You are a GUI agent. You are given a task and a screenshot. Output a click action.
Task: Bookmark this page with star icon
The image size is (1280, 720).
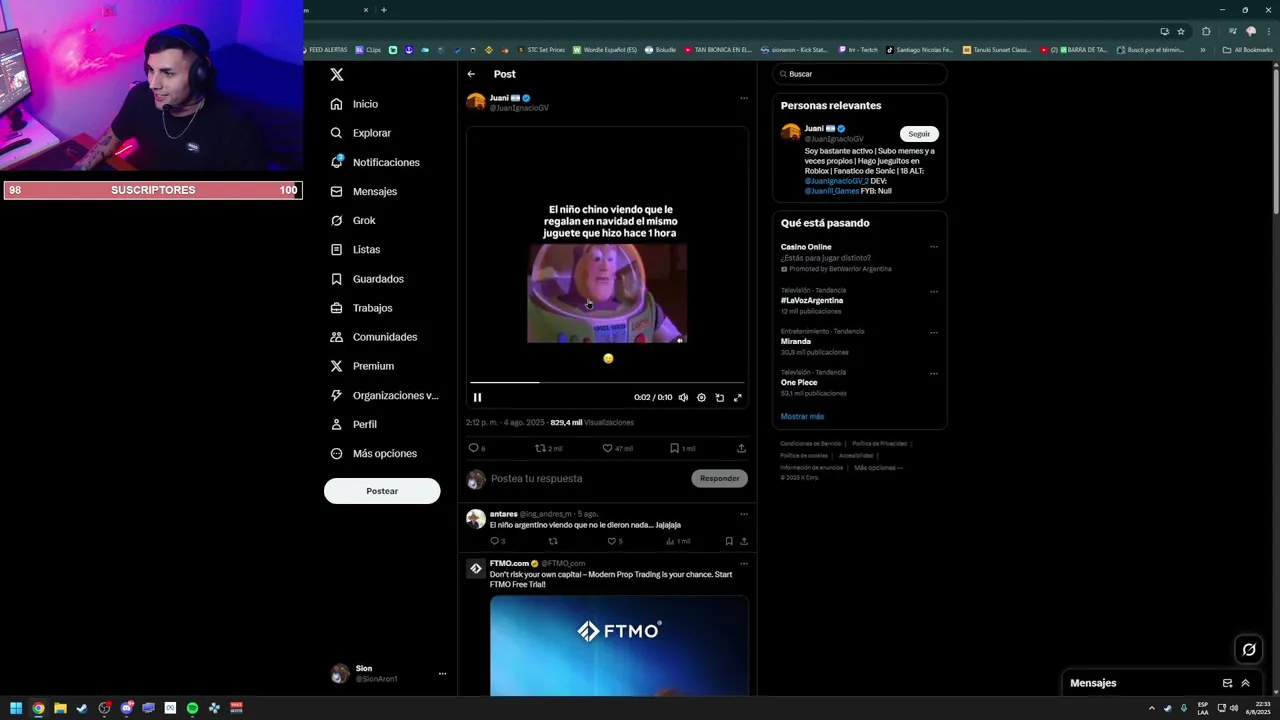pyautogui.click(x=1181, y=31)
